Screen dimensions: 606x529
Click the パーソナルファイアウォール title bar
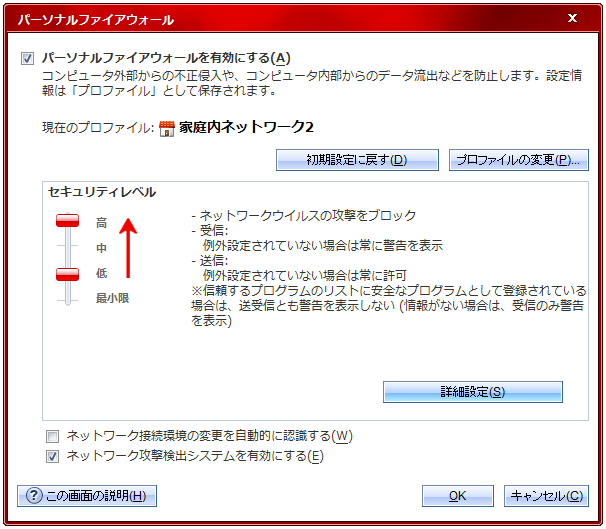click(x=250, y=18)
